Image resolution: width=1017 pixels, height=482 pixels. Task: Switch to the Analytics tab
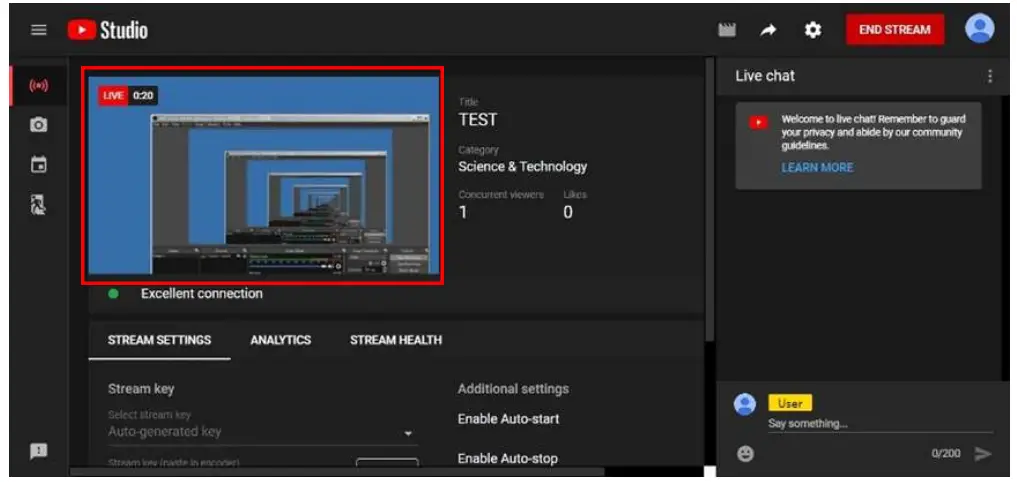(280, 340)
